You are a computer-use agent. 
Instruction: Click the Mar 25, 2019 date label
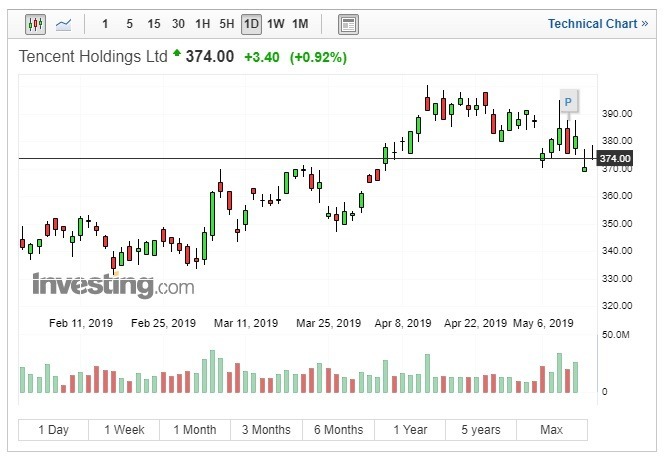tap(329, 323)
